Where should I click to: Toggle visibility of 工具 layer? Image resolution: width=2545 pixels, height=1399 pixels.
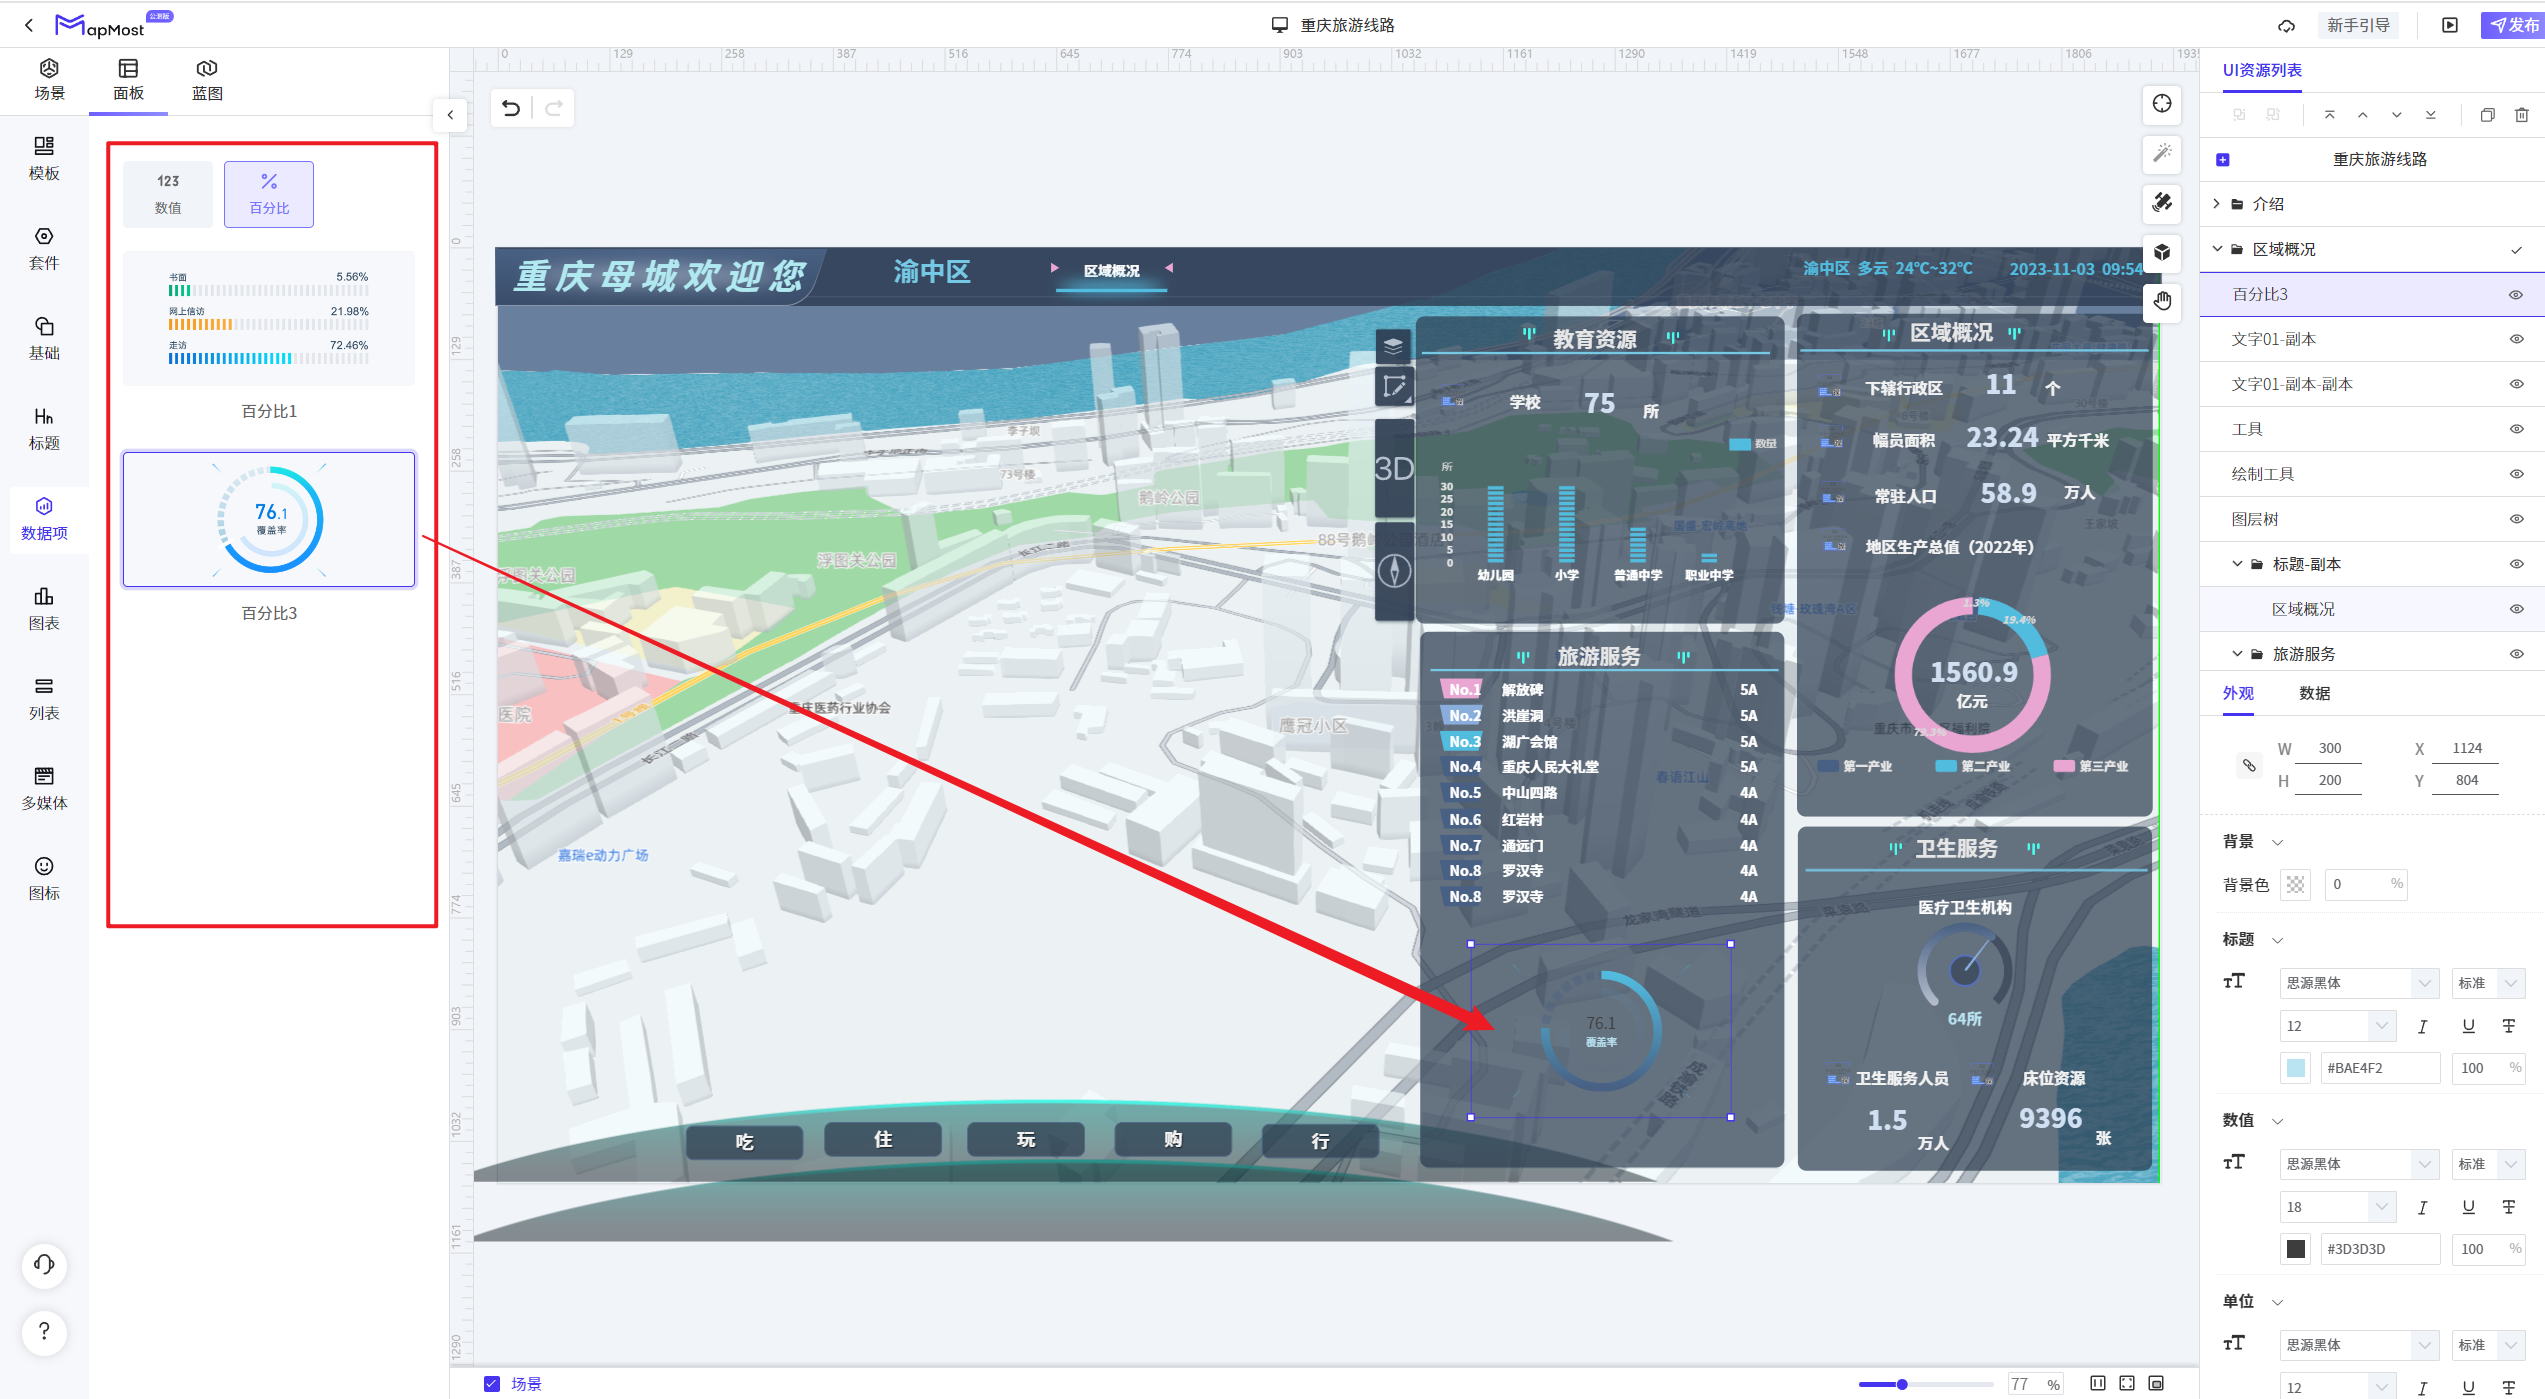2516,429
